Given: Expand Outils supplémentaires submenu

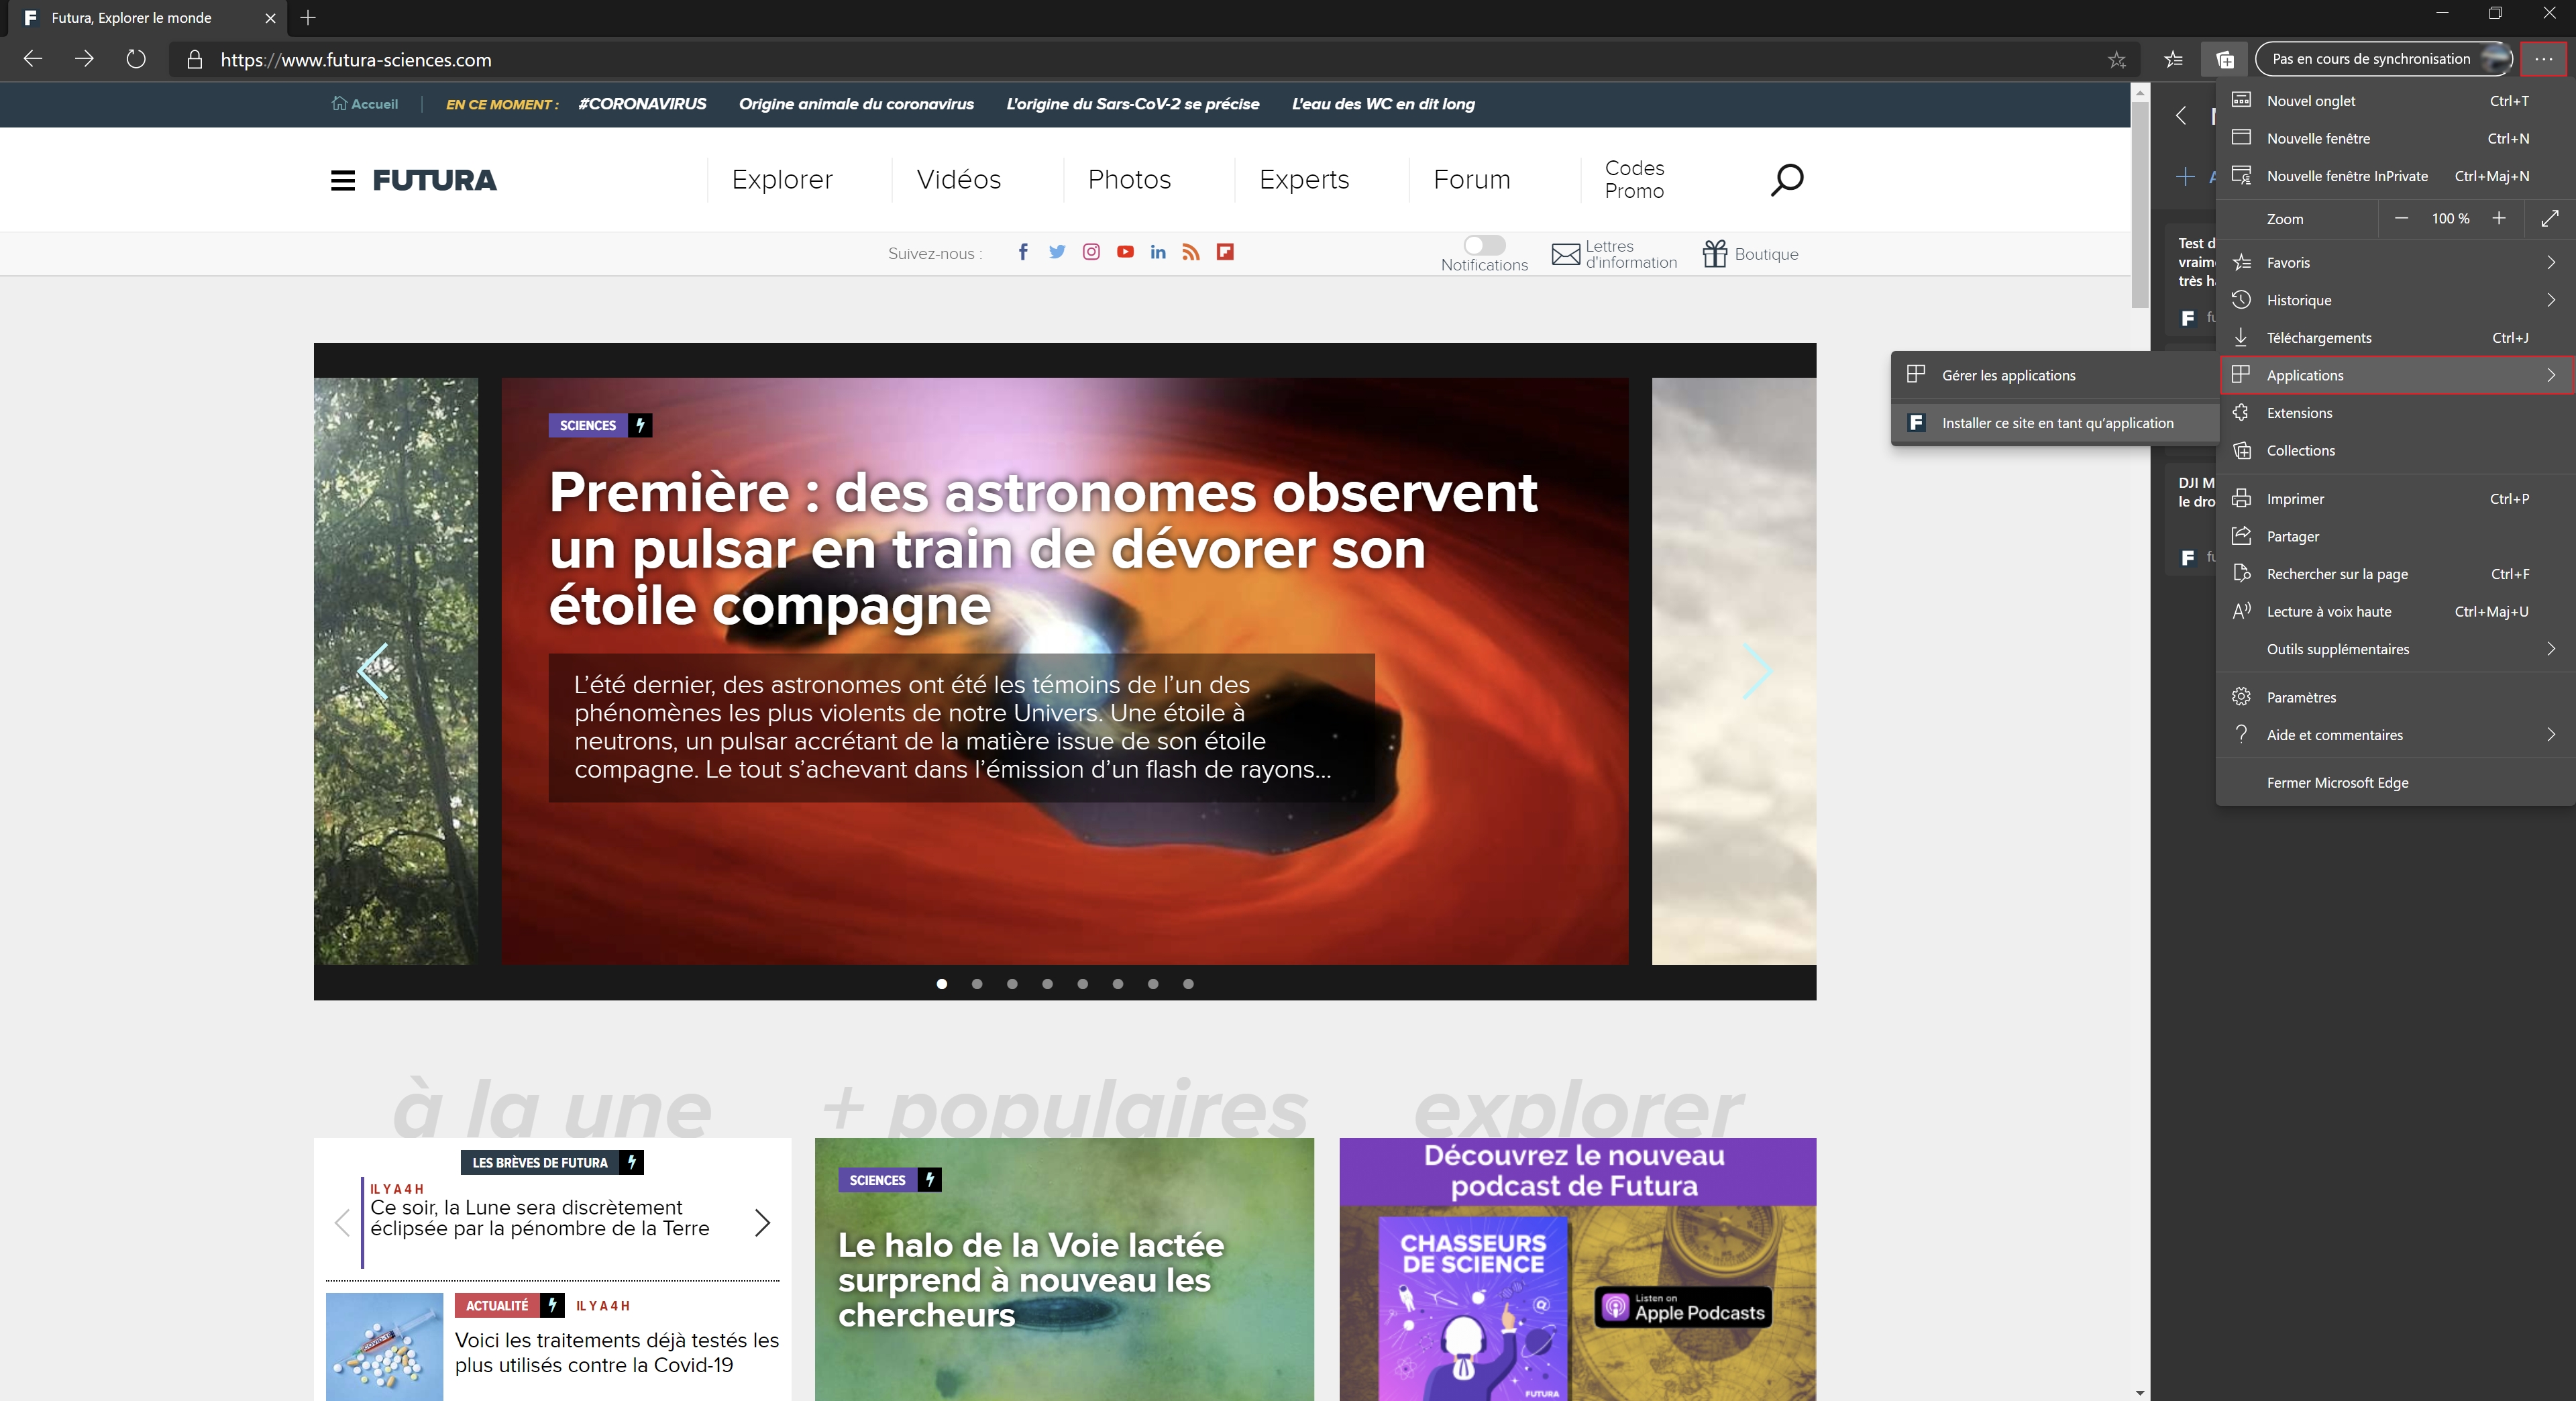Looking at the screenshot, I should point(2397,649).
